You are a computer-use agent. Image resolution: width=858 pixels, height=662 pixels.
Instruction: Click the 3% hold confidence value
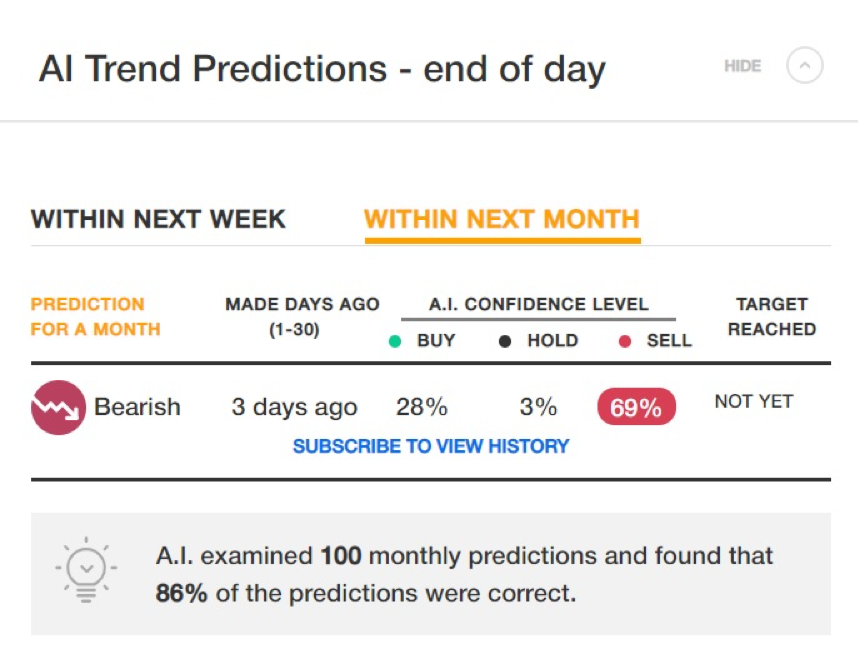point(538,407)
